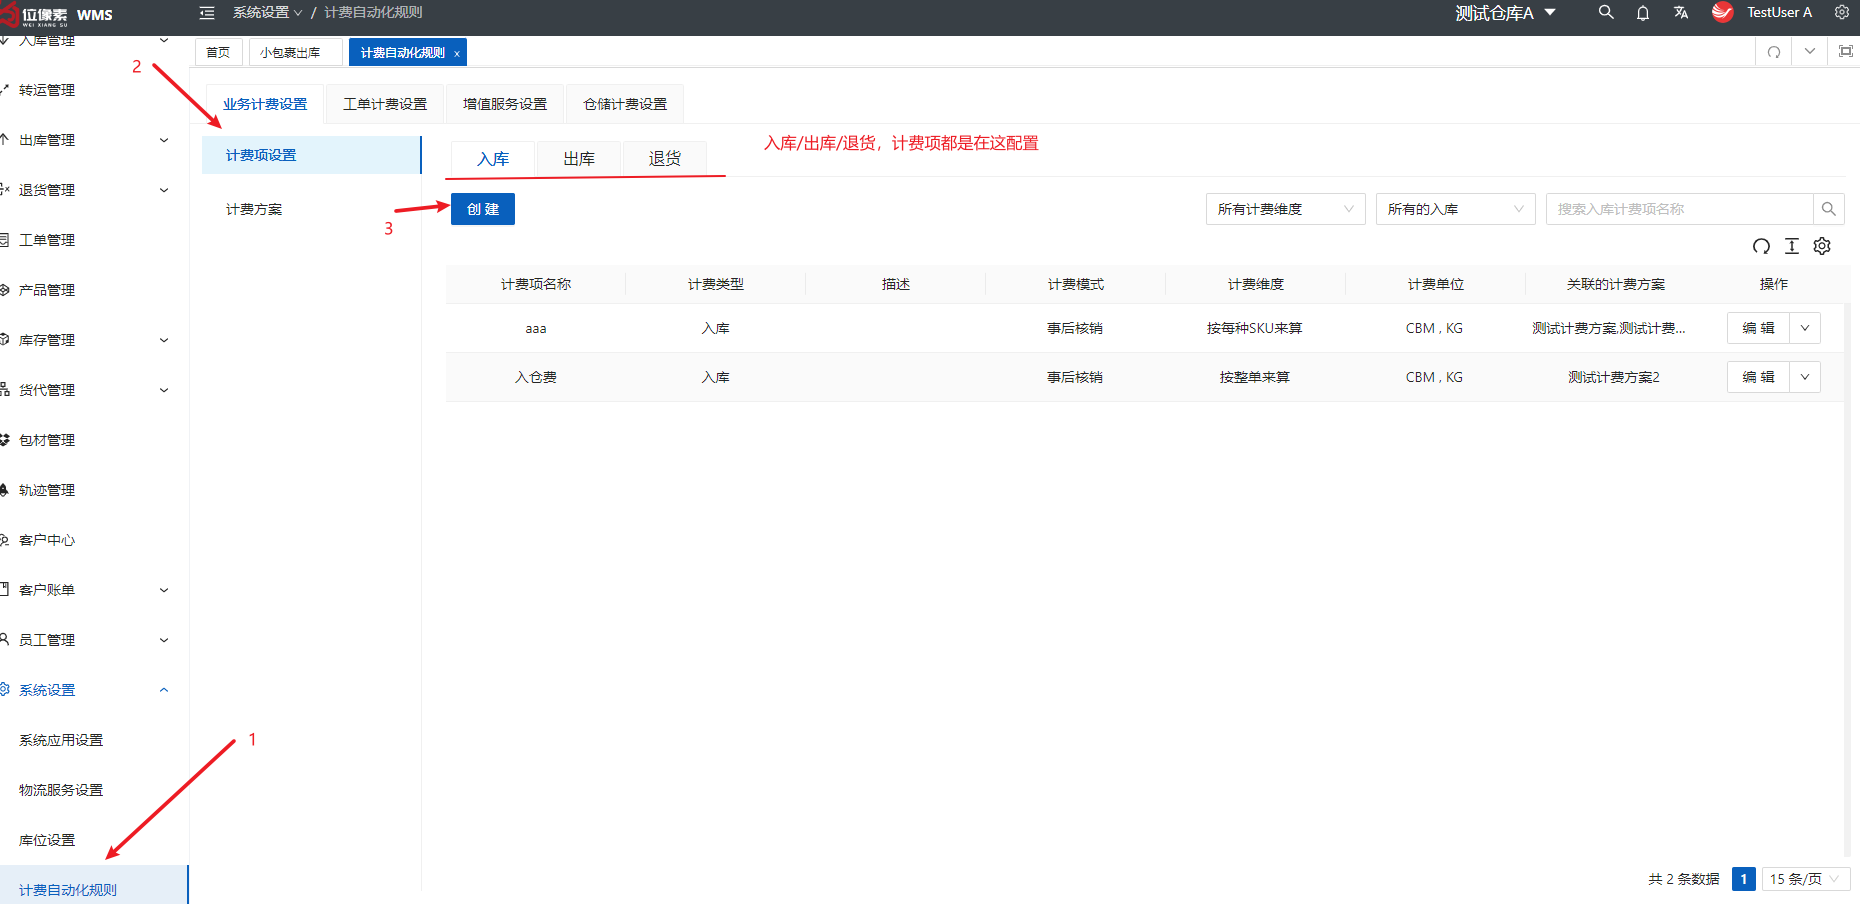Click 关联的计费方案 column header
This screenshot has width=1860, height=904.
click(x=1615, y=284)
